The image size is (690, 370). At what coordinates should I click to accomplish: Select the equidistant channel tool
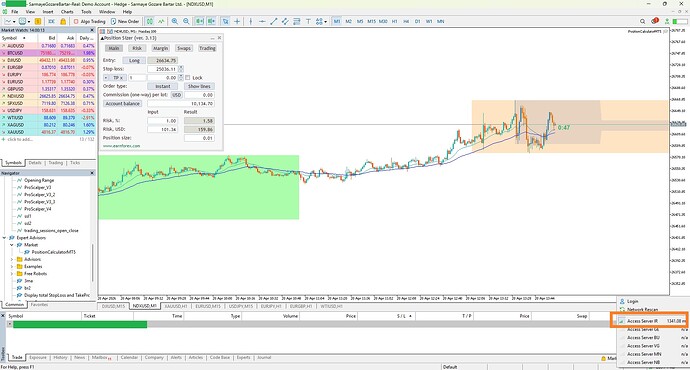click(x=285, y=21)
